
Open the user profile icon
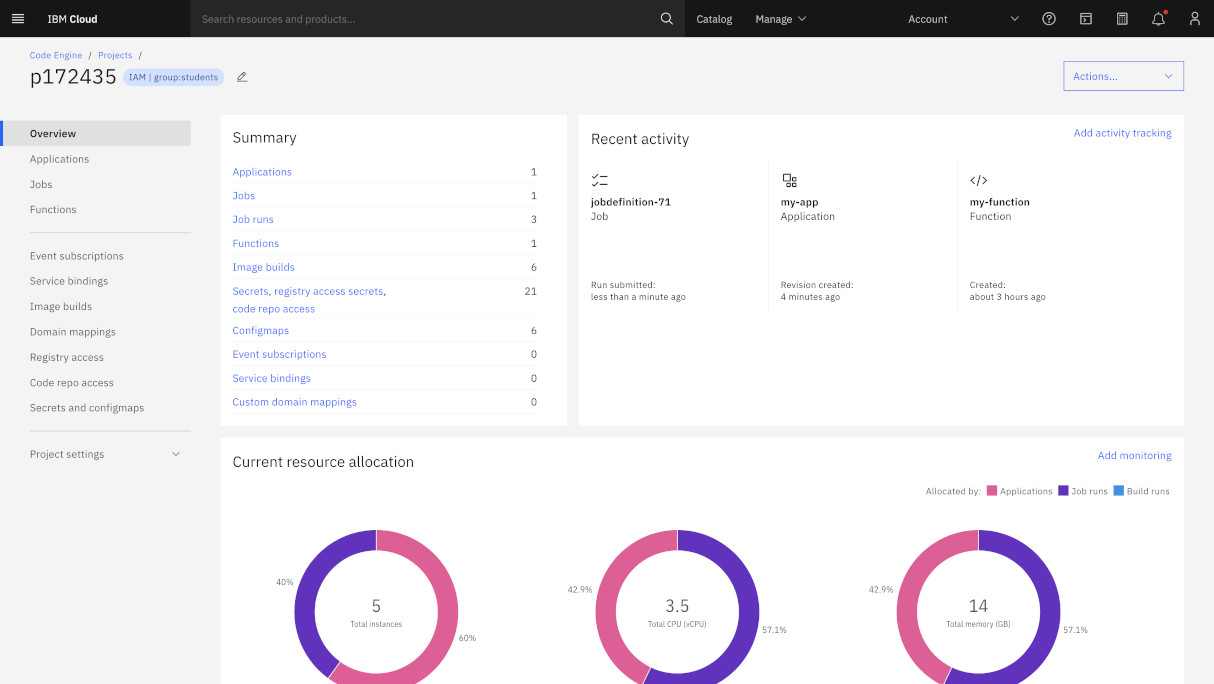1194,19
